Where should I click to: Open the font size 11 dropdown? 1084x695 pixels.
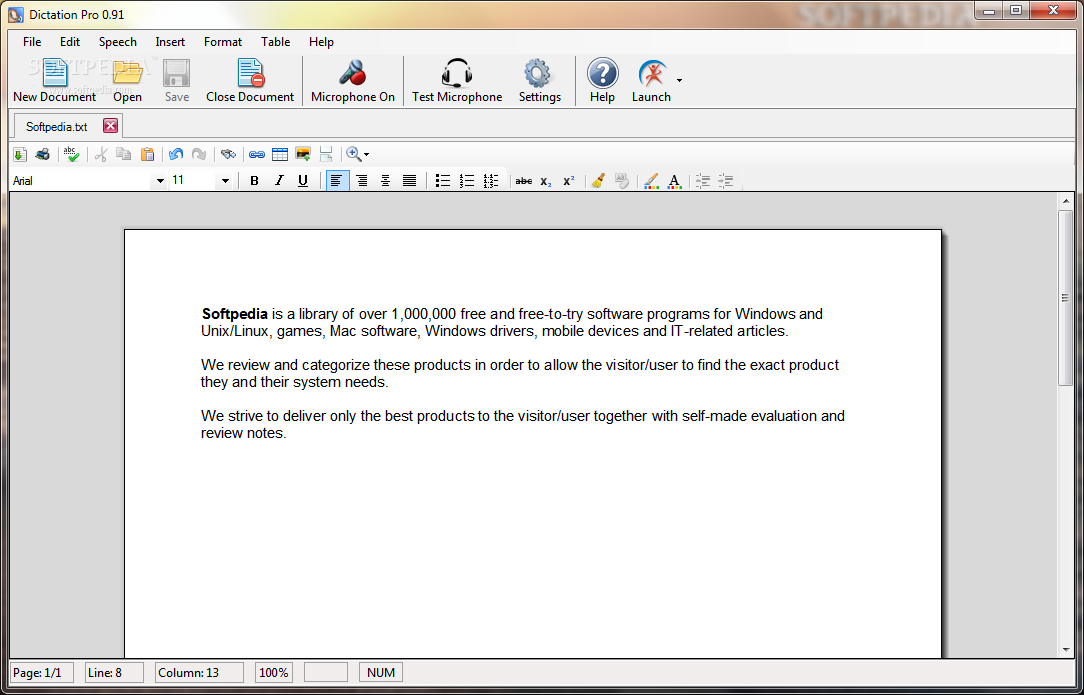point(225,181)
